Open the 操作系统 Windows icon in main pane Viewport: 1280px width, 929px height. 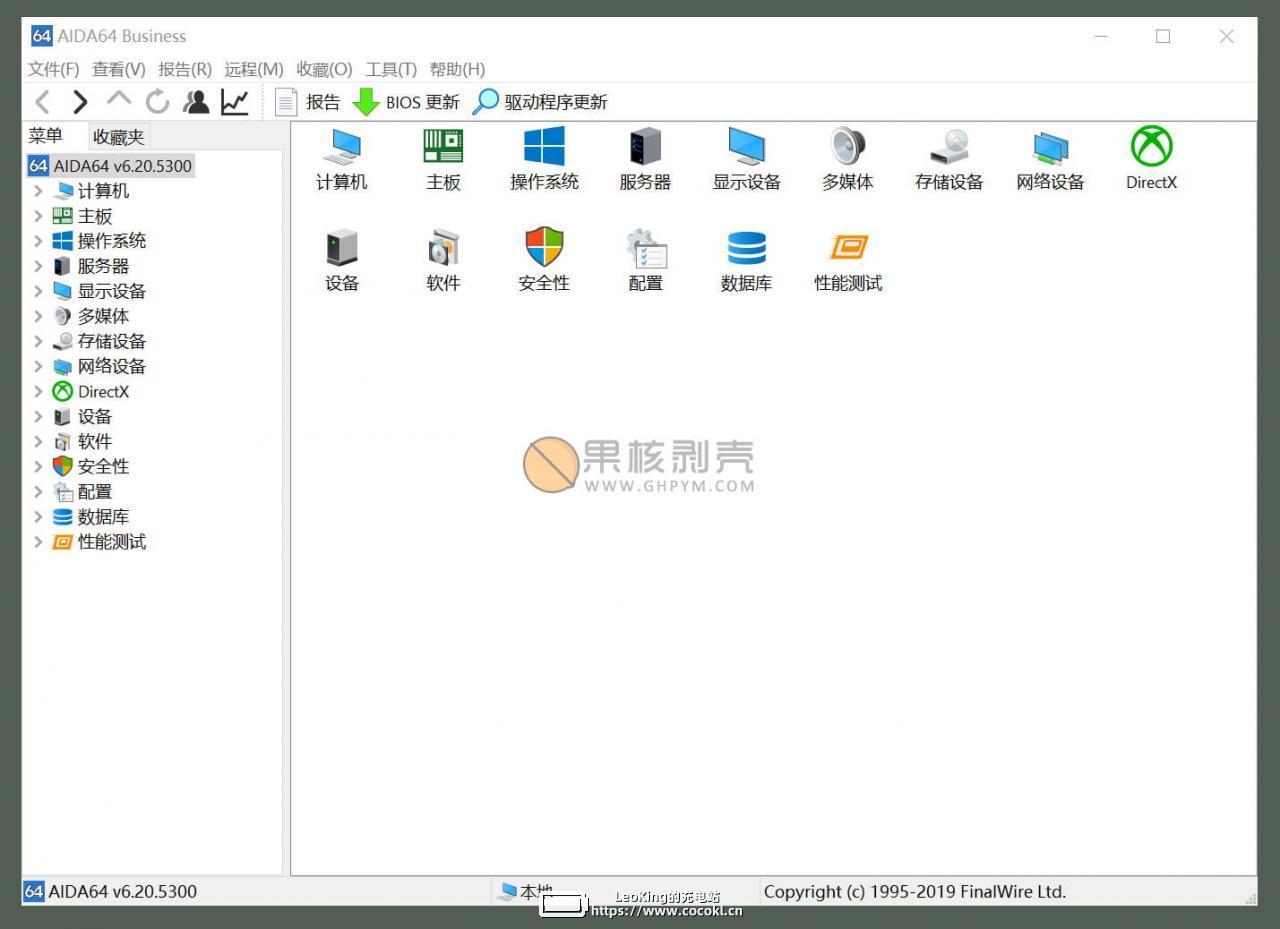[544, 159]
